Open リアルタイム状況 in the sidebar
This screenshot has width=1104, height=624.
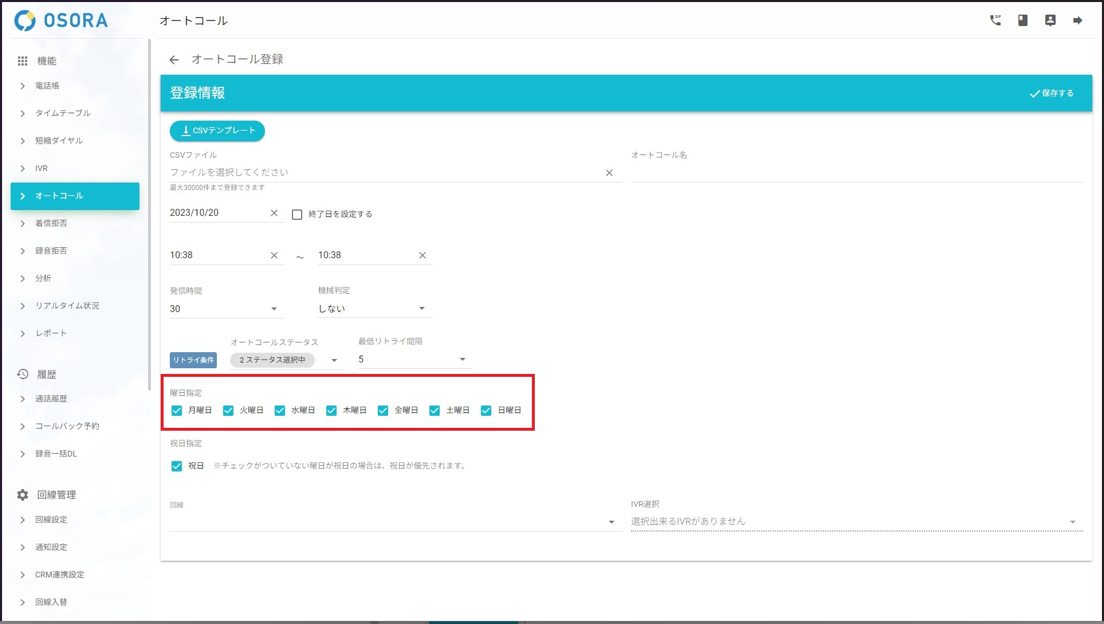(x=75, y=306)
